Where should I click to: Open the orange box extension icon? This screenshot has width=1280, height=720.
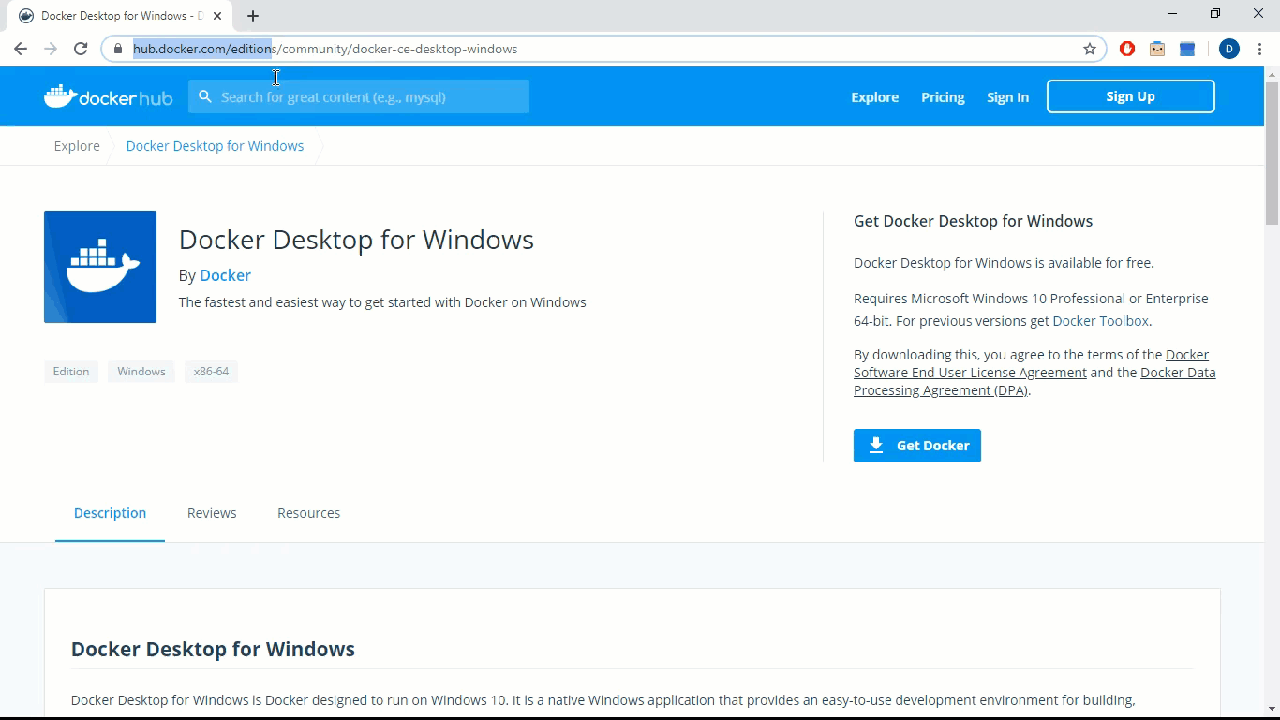(x=1158, y=48)
